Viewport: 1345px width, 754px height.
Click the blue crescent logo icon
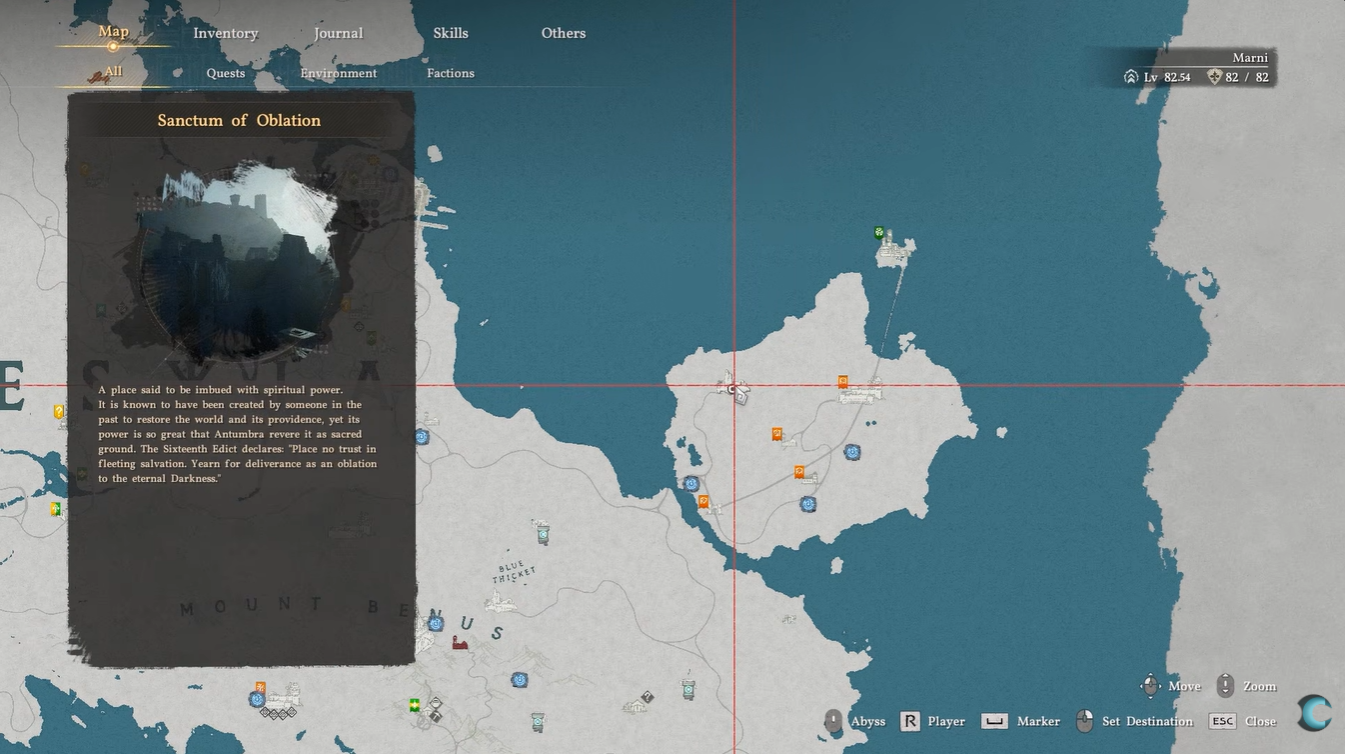1314,713
